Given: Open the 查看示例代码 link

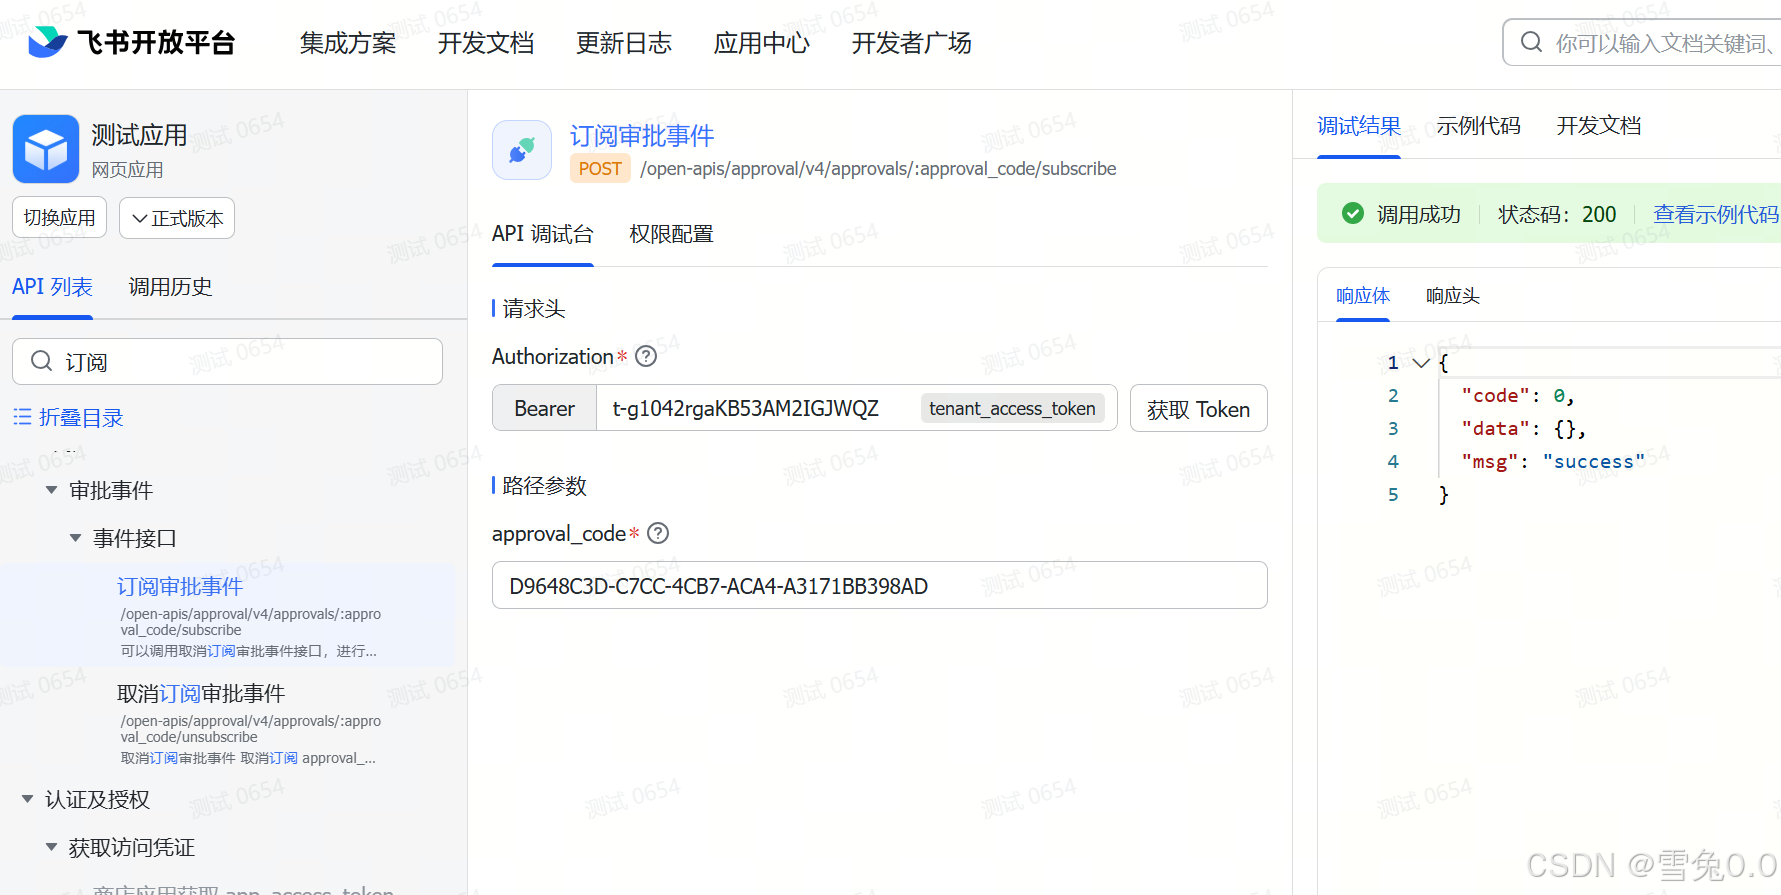Looking at the screenshot, I should pos(1716,214).
